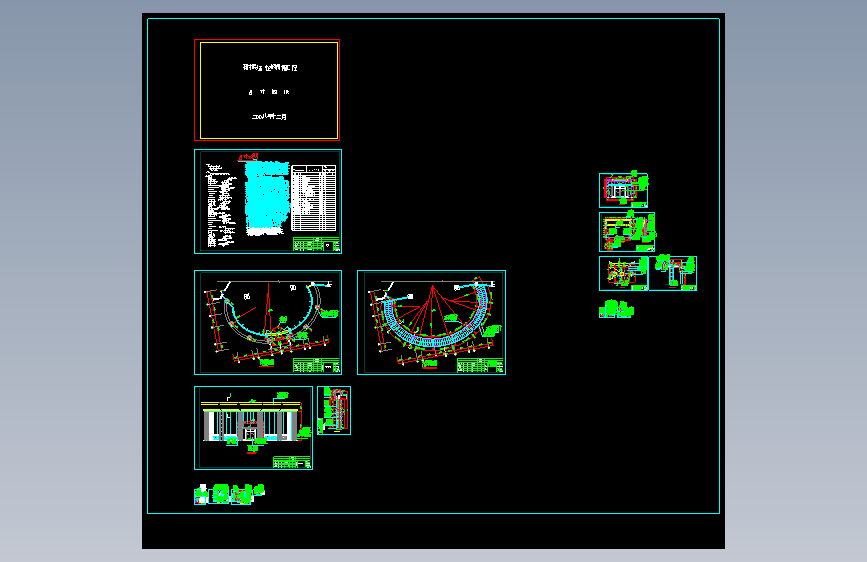Open the right semicircular plan with hatched arc
This screenshot has width=867, height=562.
pos(431,322)
